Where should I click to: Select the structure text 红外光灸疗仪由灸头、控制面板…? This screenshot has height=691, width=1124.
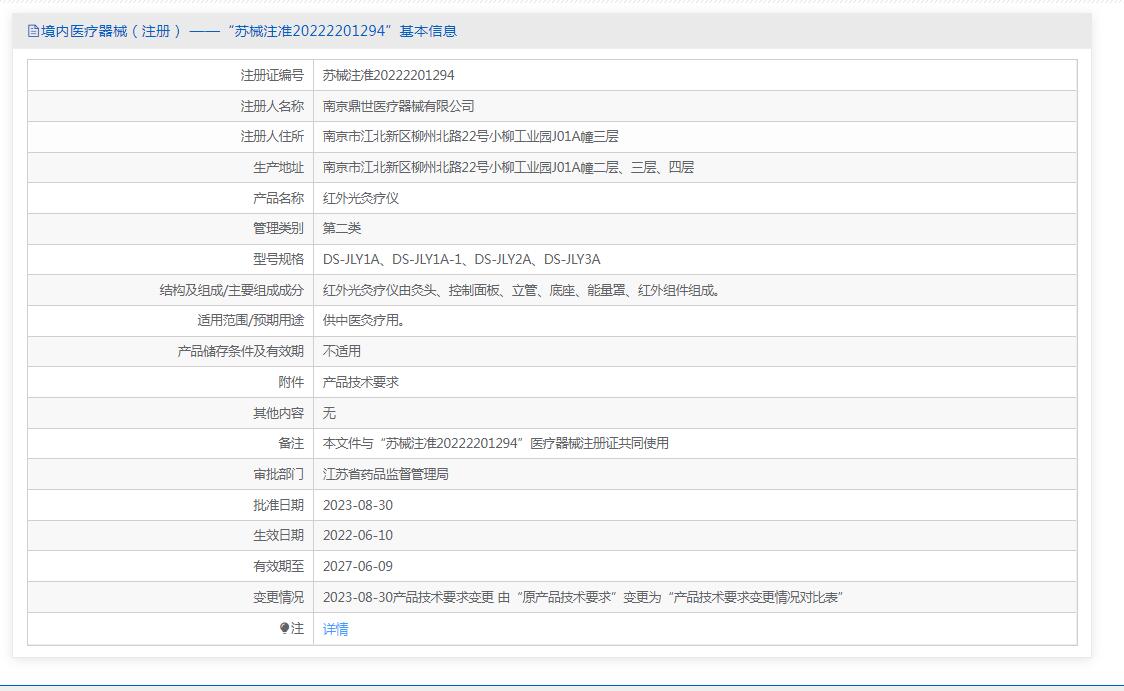(521, 290)
